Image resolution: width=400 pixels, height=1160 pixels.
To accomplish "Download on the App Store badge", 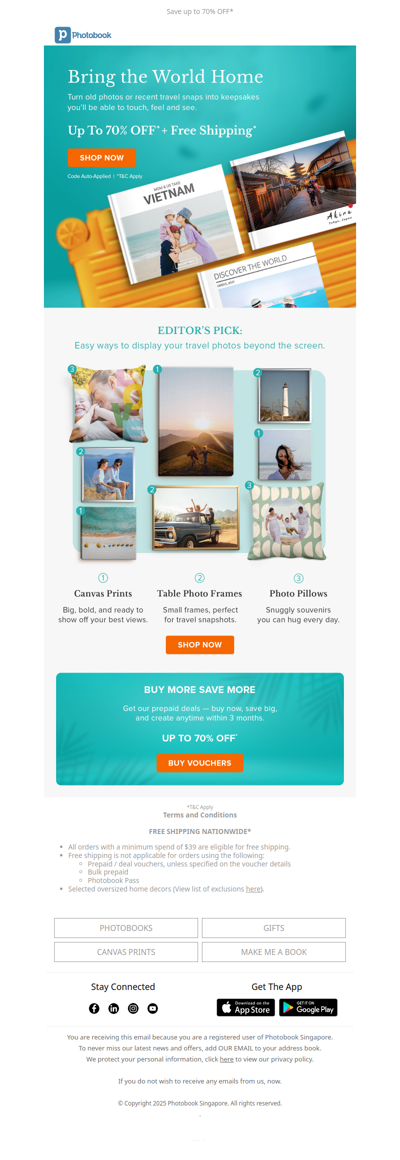I will (x=245, y=1008).
